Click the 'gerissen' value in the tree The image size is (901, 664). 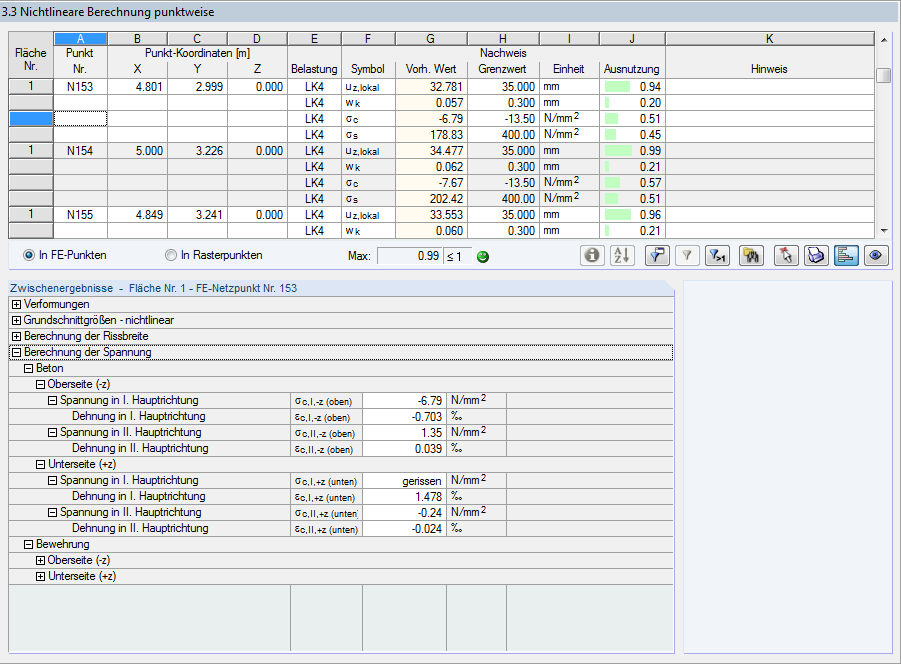(404, 481)
